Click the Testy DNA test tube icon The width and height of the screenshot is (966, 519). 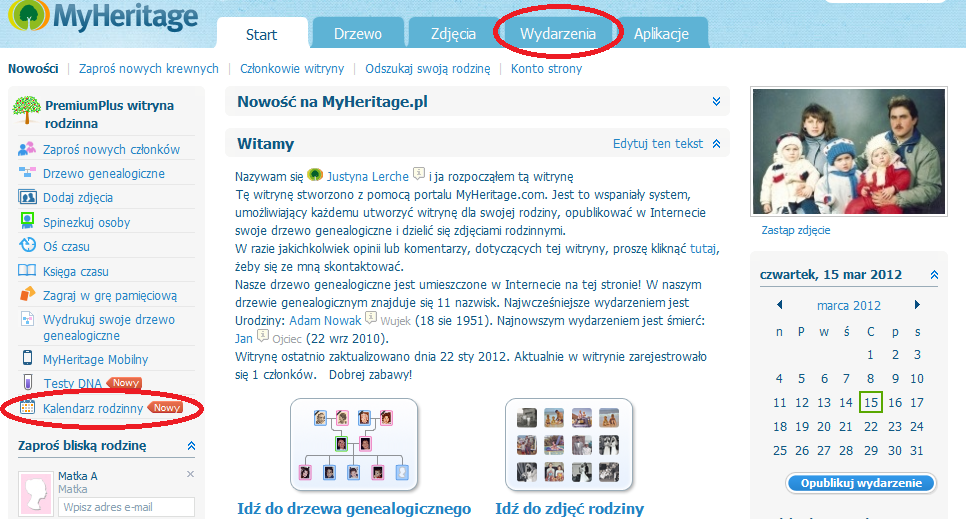click(28, 382)
